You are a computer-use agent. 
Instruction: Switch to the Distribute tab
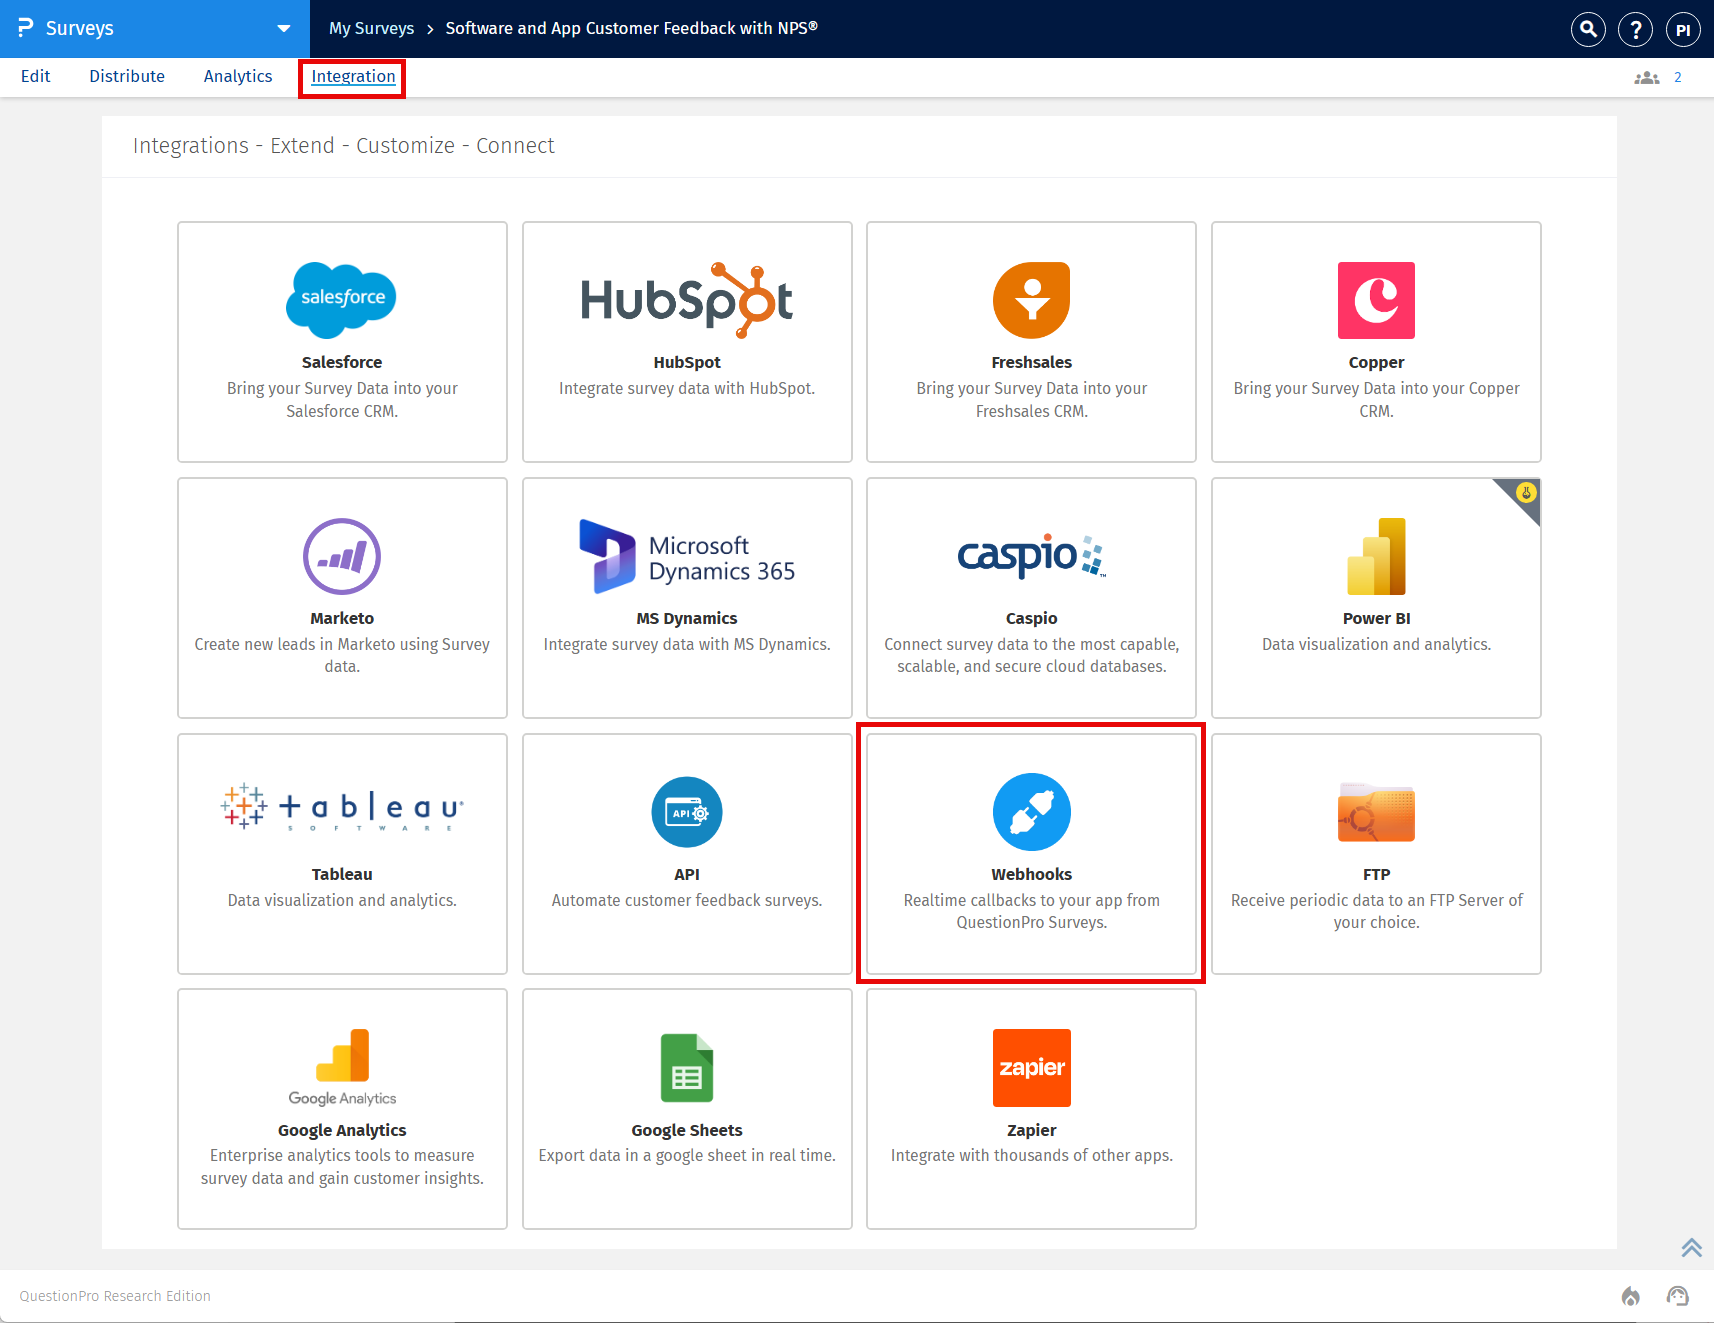[x=127, y=76]
